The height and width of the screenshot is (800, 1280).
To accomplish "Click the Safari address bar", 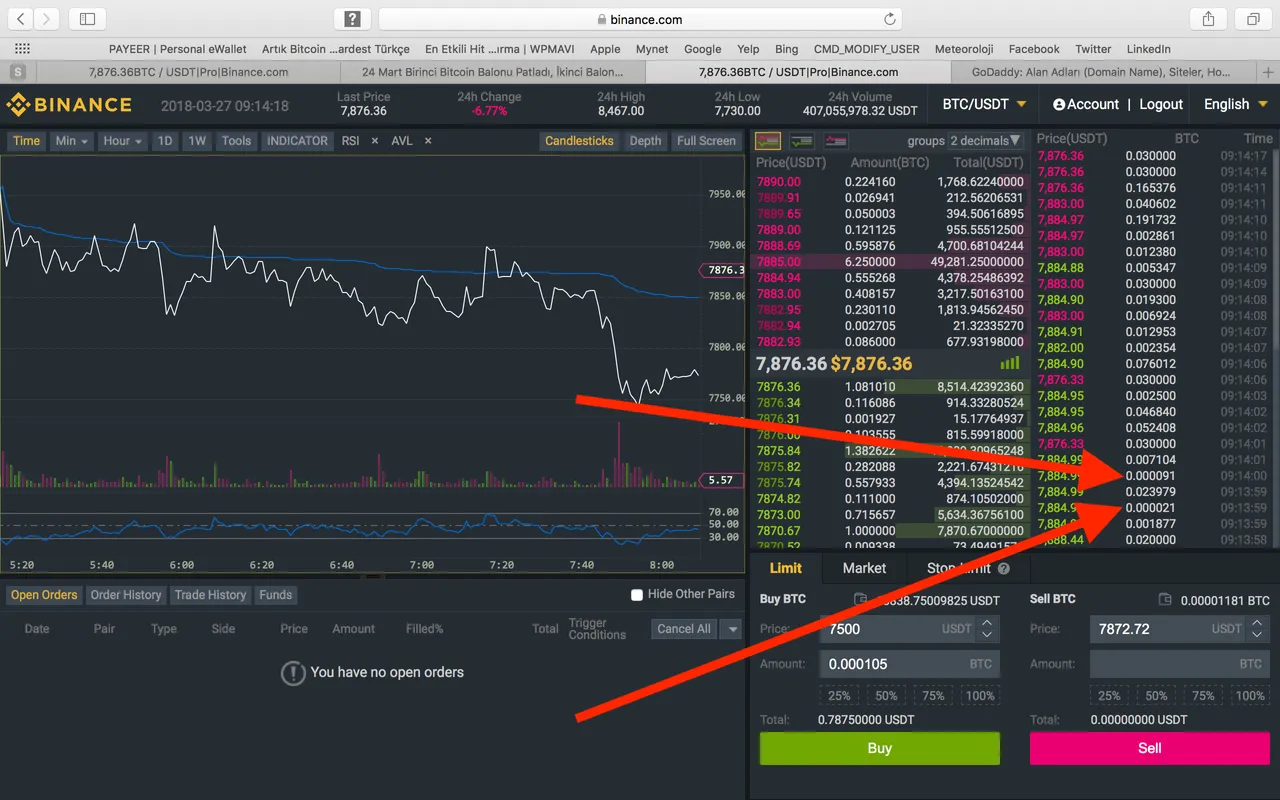I will point(640,19).
